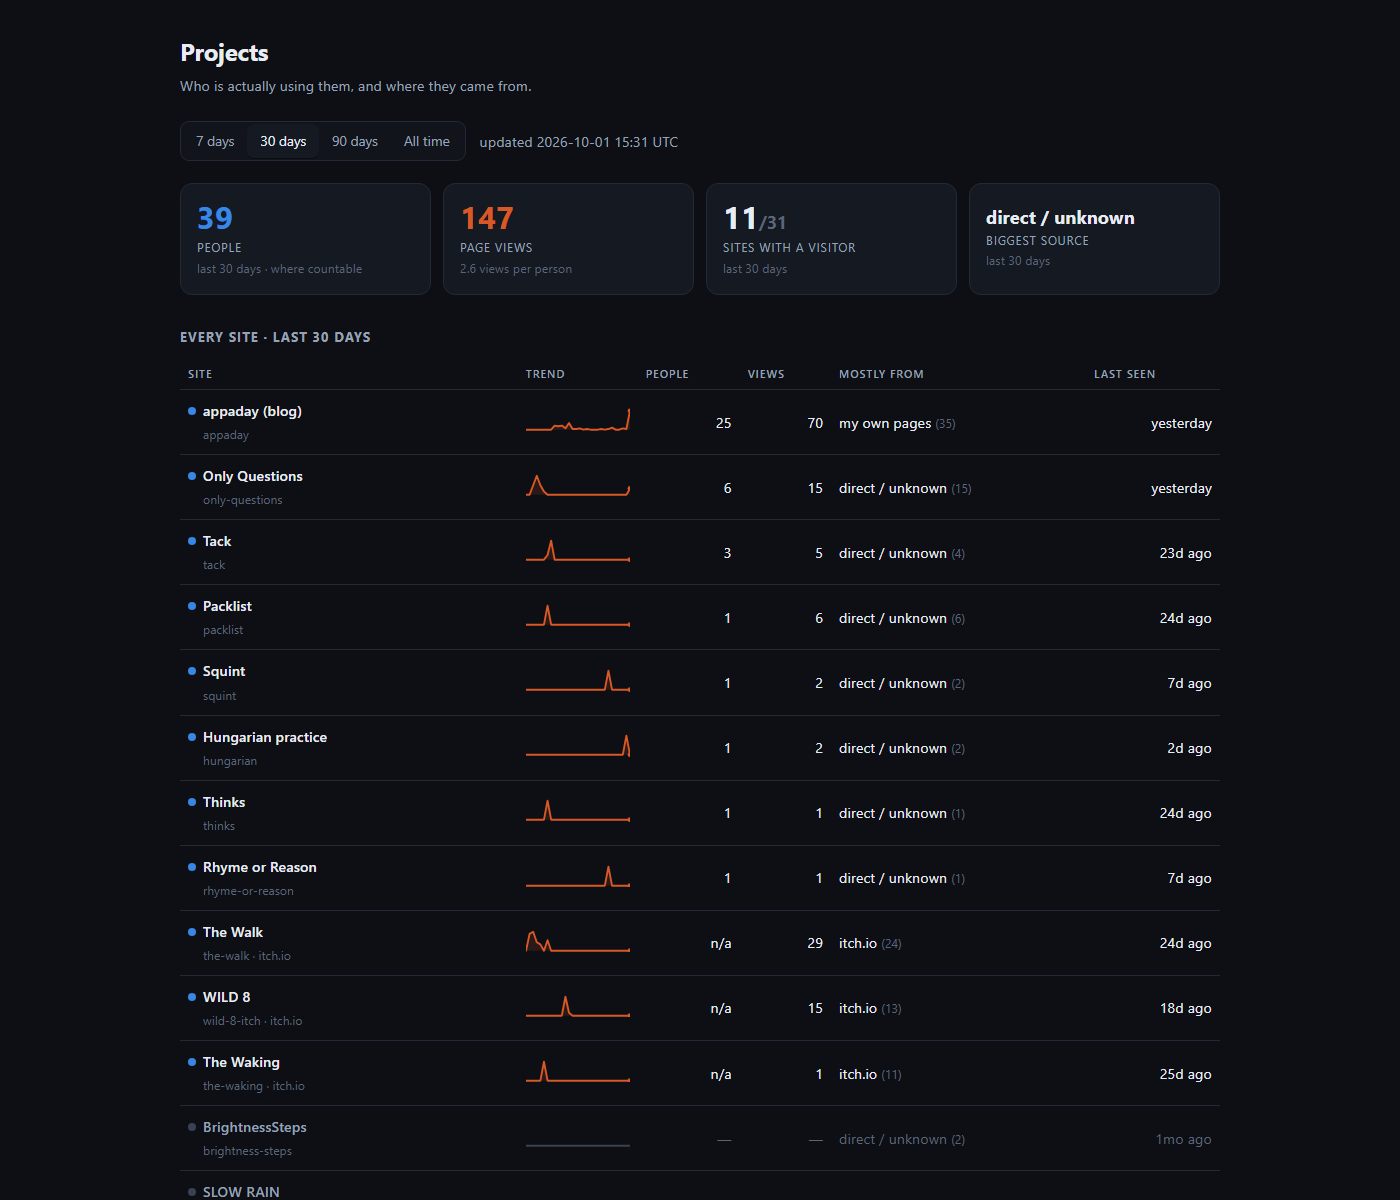Click 'itch.io (11)' source for The Waking
The width and height of the screenshot is (1400, 1200).
coord(870,1074)
